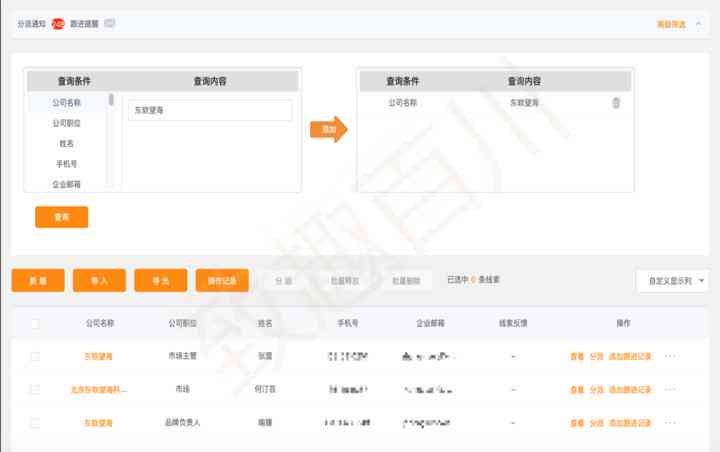The height and width of the screenshot is (452, 720).
Task: Open the red 分派通知 notification badge
Action: 58,23
